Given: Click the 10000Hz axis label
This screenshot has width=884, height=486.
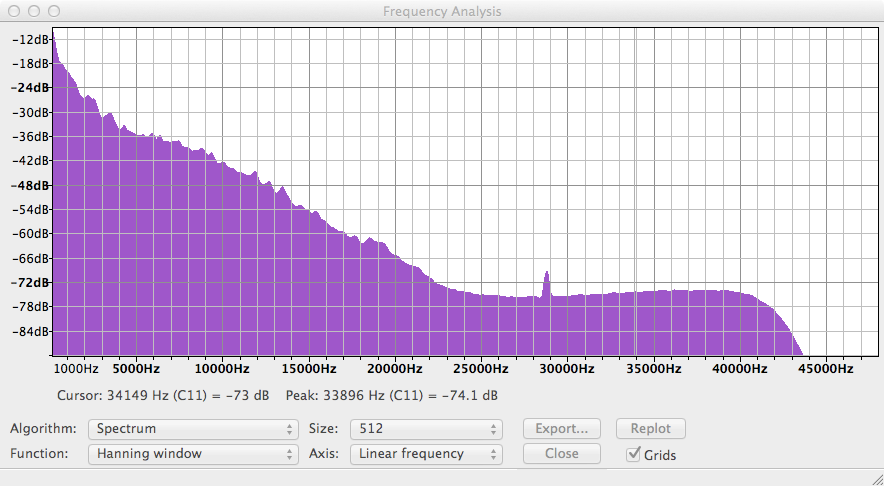Looking at the screenshot, I should click(x=222, y=369).
